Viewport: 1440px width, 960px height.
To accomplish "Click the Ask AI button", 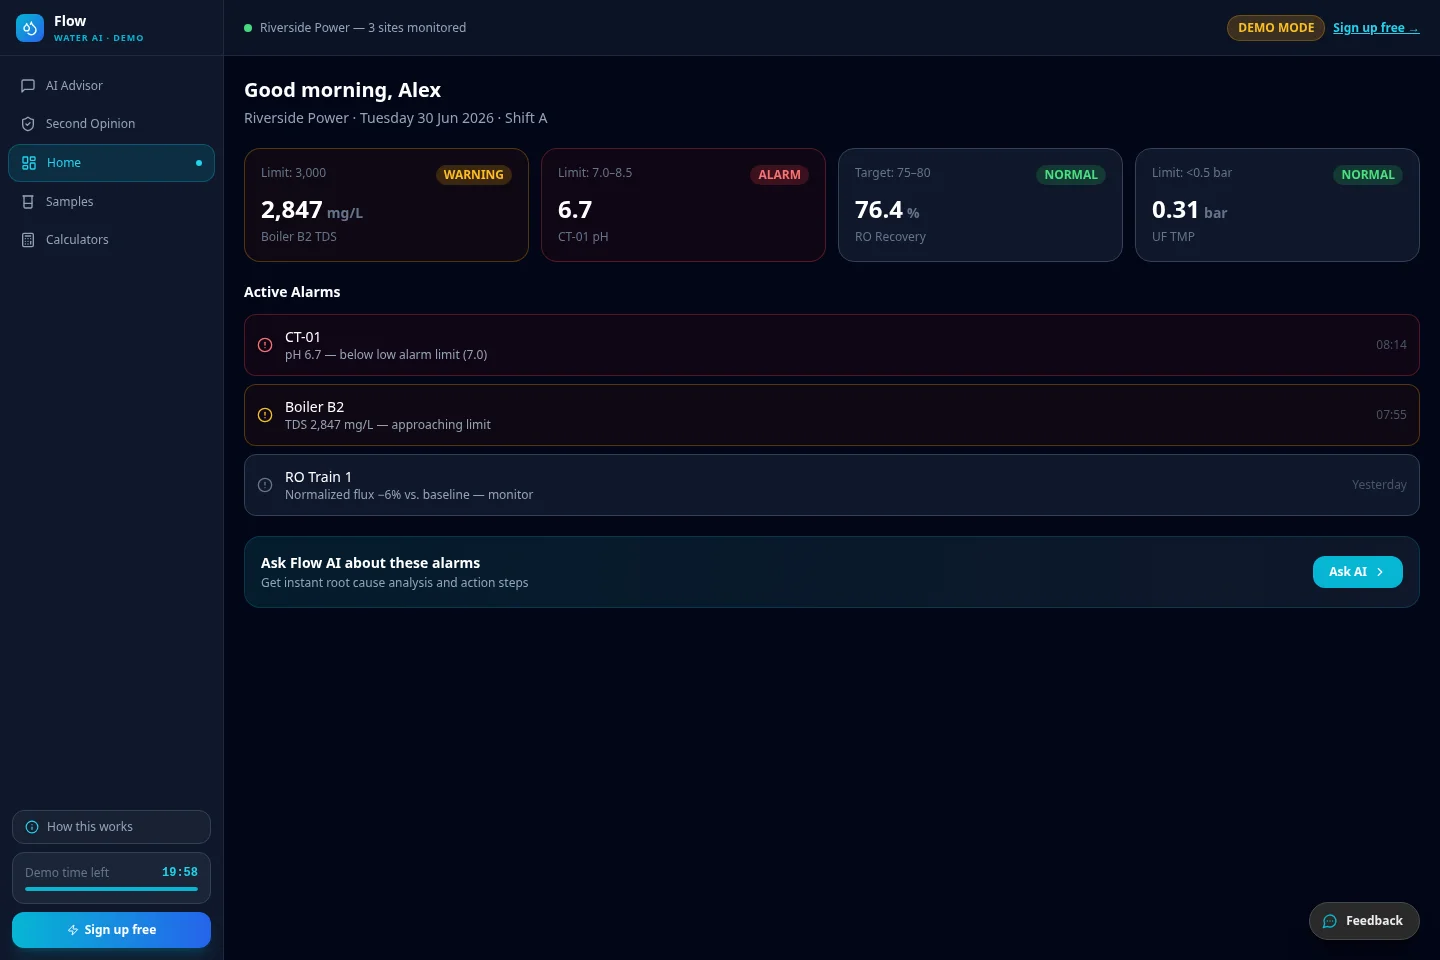I will [1357, 572].
